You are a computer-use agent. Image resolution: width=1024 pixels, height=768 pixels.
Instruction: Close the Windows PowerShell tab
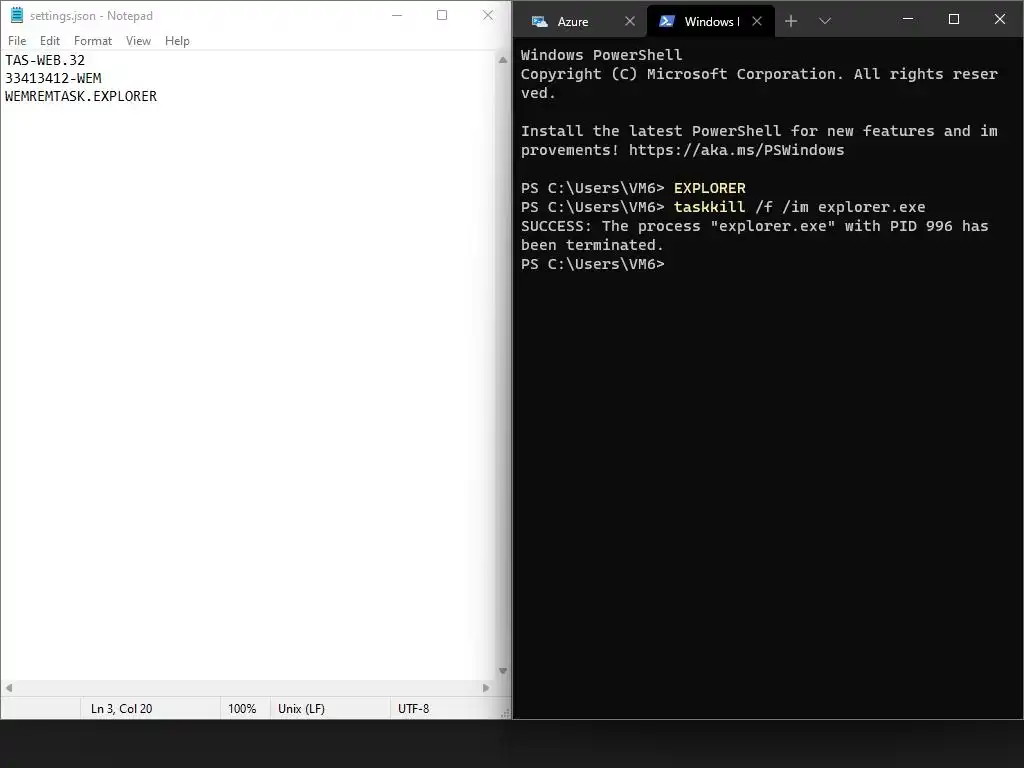point(757,22)
